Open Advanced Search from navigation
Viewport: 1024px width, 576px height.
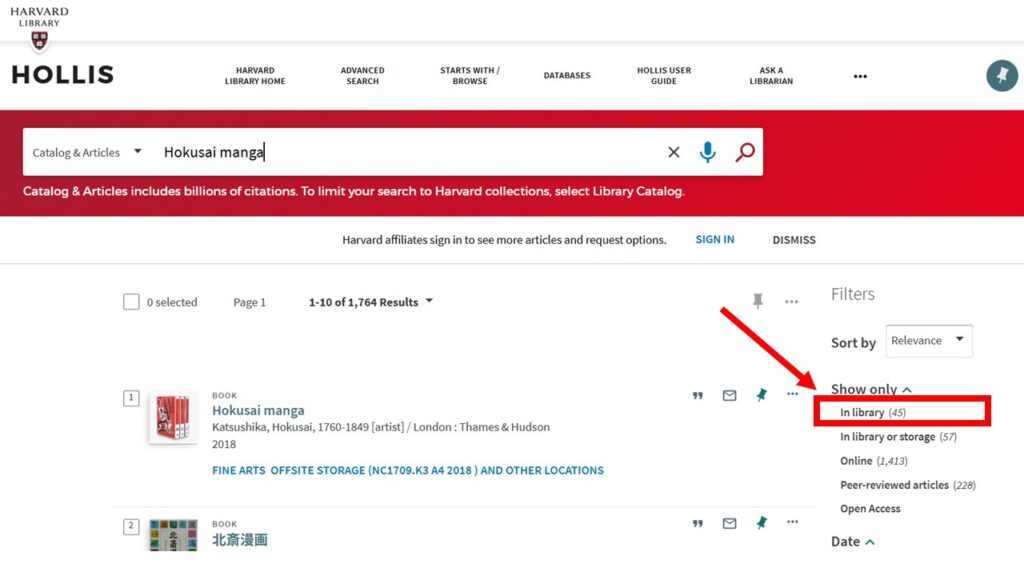point(362,76)
